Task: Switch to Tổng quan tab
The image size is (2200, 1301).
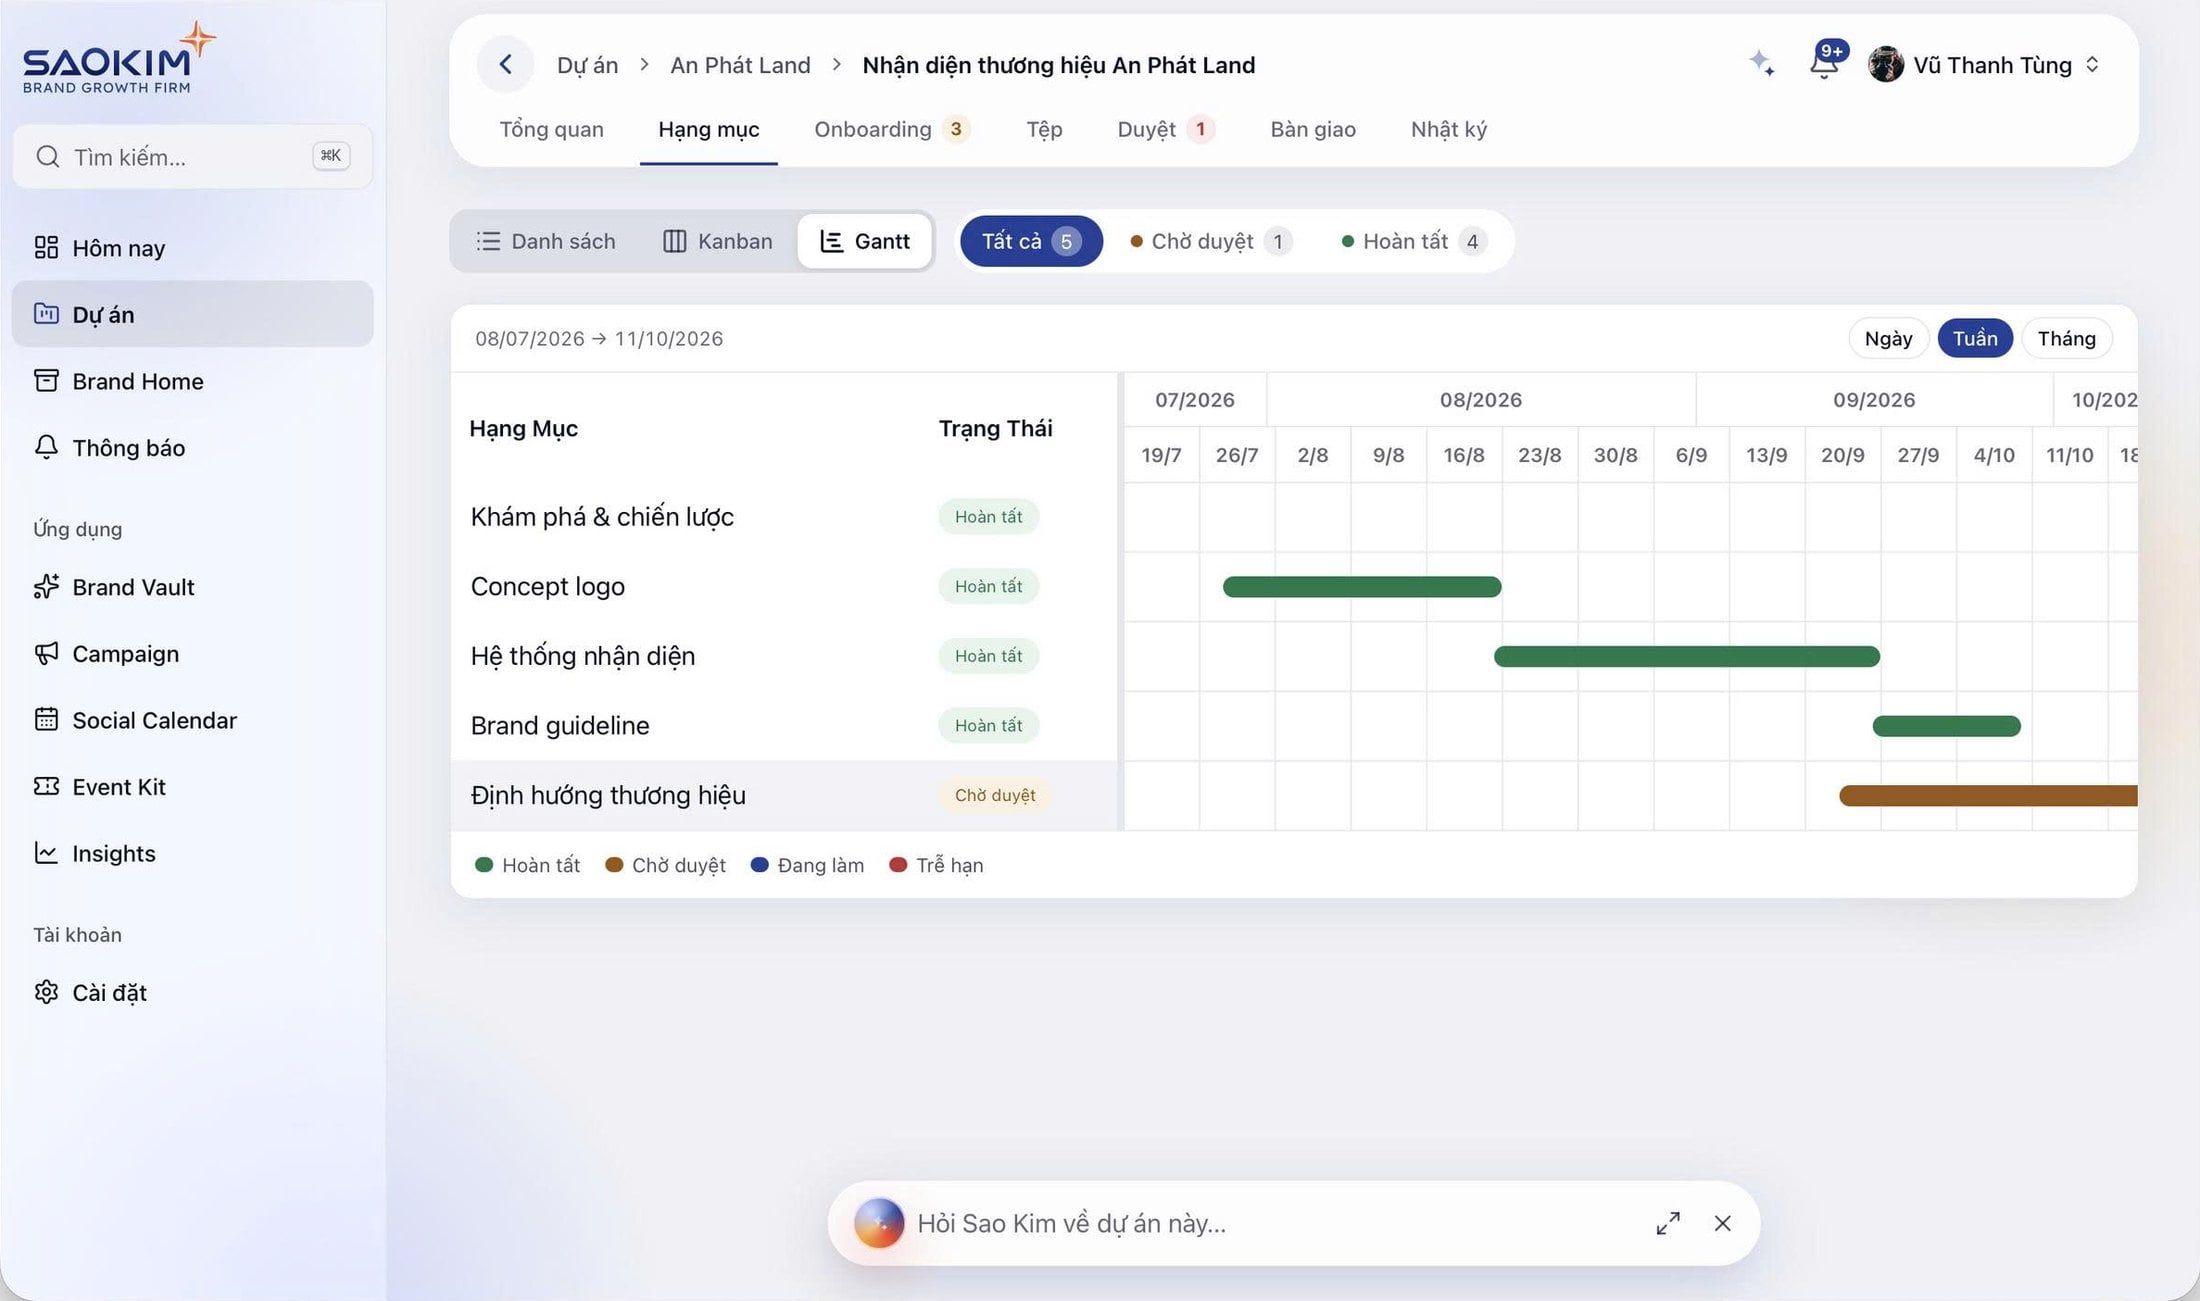Action: pos(551,129)
